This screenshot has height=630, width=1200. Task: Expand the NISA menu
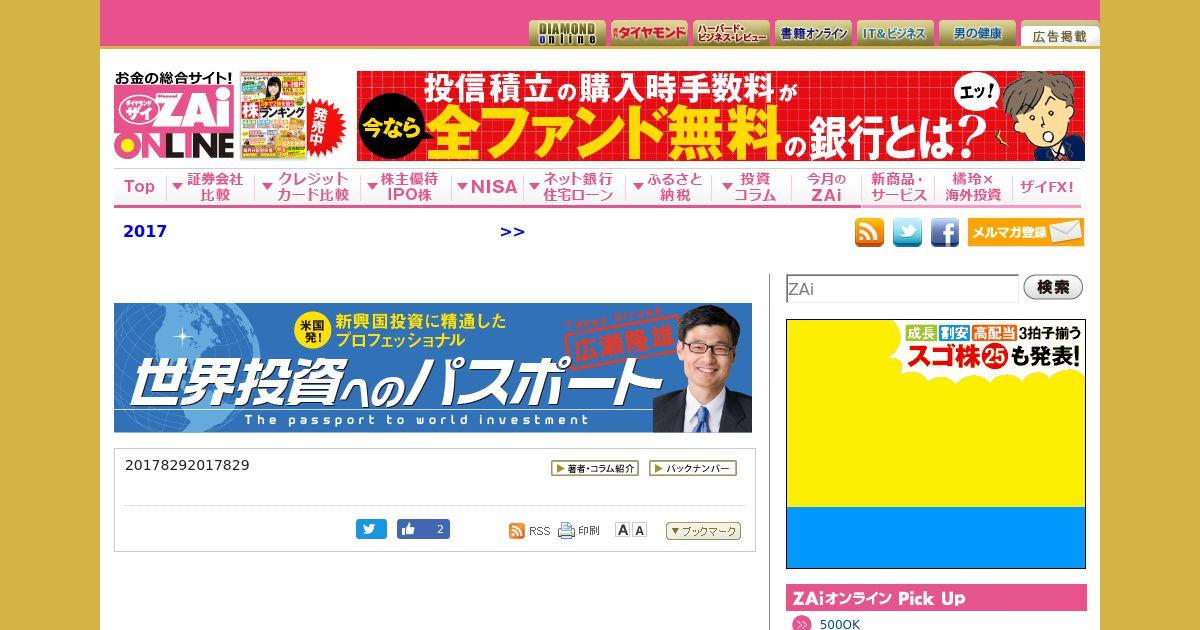point(487,187)
